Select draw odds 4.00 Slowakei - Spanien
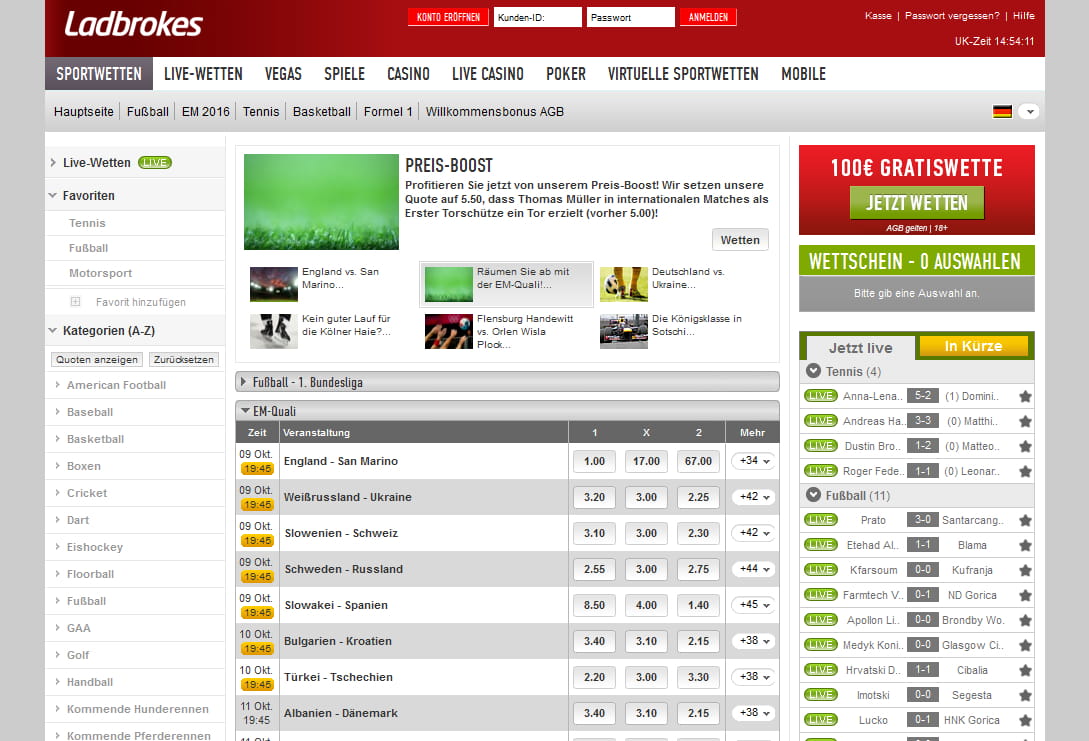1089x741 pixels. point(646,605)
